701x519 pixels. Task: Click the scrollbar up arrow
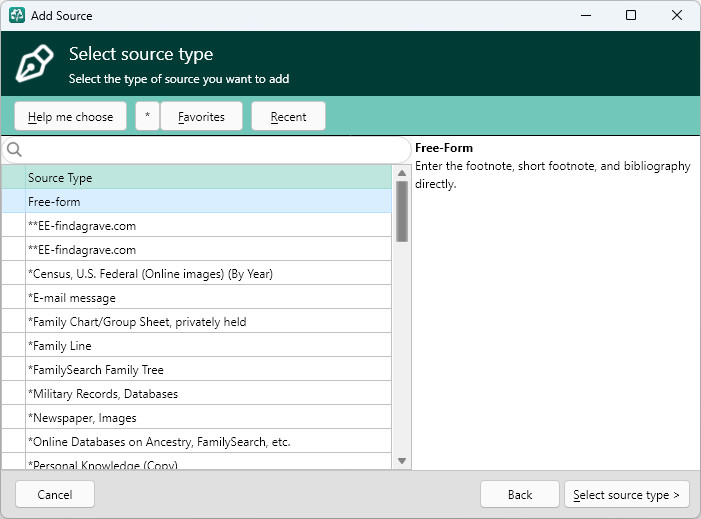pos(402,173)
